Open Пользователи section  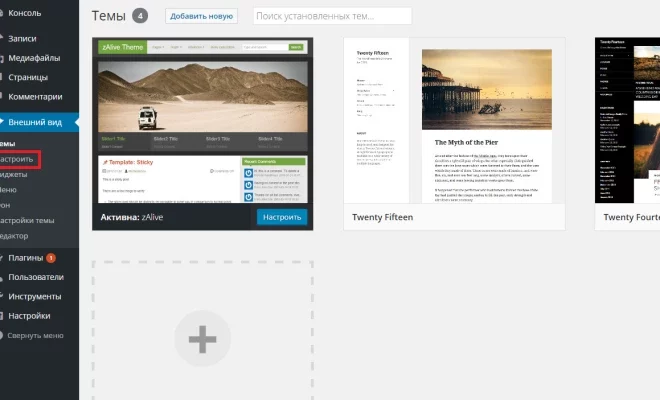(36, 277)
